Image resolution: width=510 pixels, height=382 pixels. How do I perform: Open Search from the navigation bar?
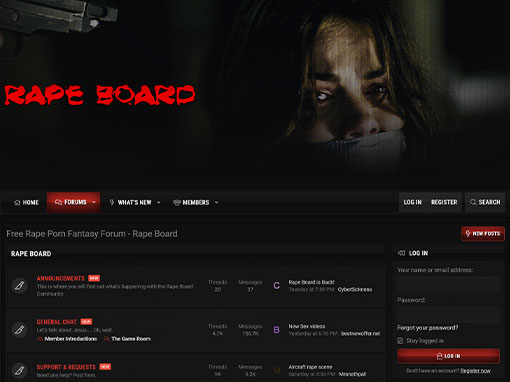485,202
